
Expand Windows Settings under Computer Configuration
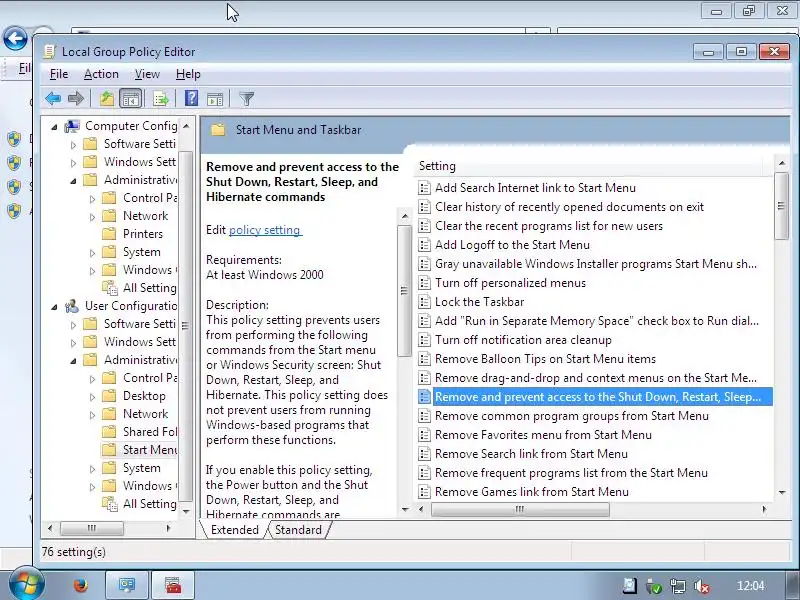(73, 163)
